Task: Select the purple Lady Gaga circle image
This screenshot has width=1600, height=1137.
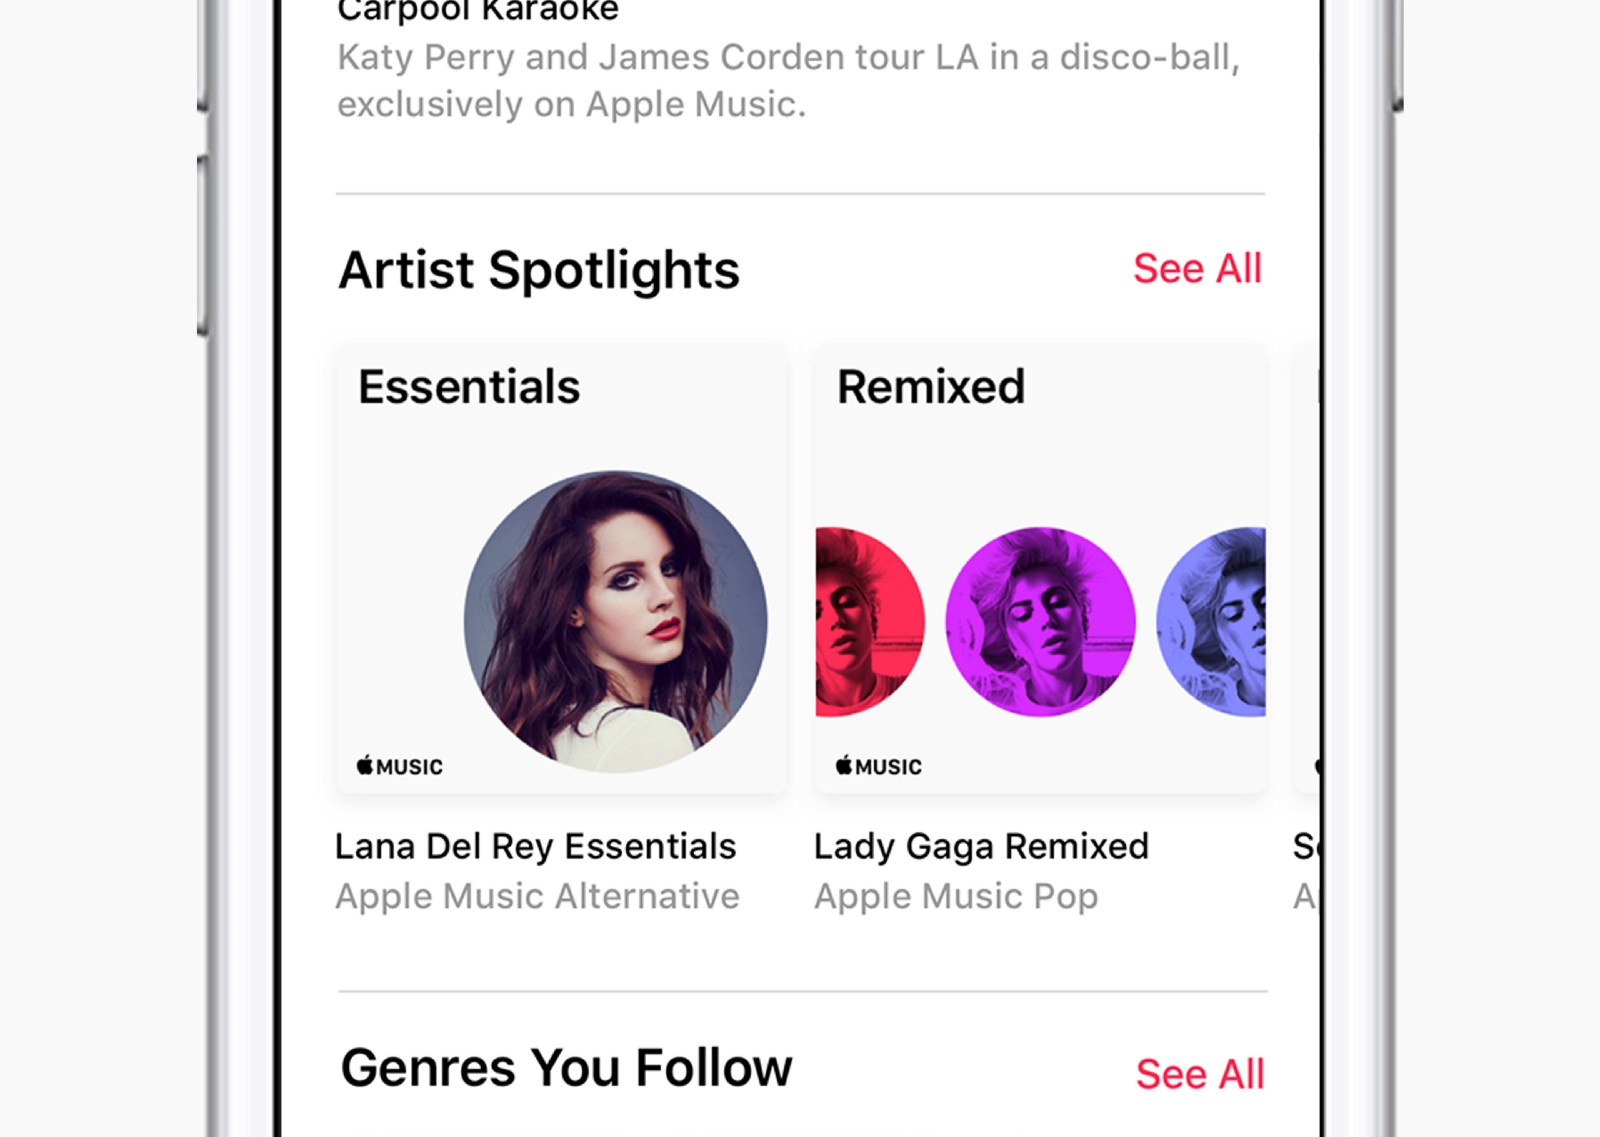Action: [1040, 622]
